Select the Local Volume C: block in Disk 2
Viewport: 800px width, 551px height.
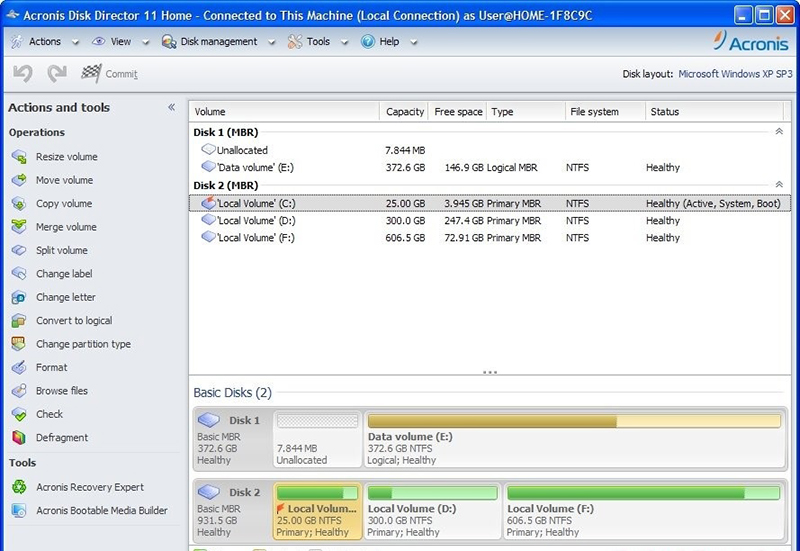[317, 511]
